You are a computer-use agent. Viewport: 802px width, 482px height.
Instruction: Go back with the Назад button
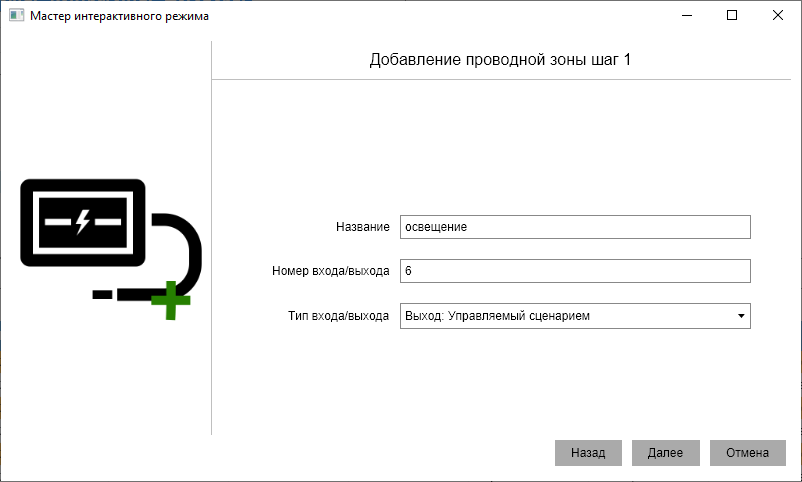[588, 453]
